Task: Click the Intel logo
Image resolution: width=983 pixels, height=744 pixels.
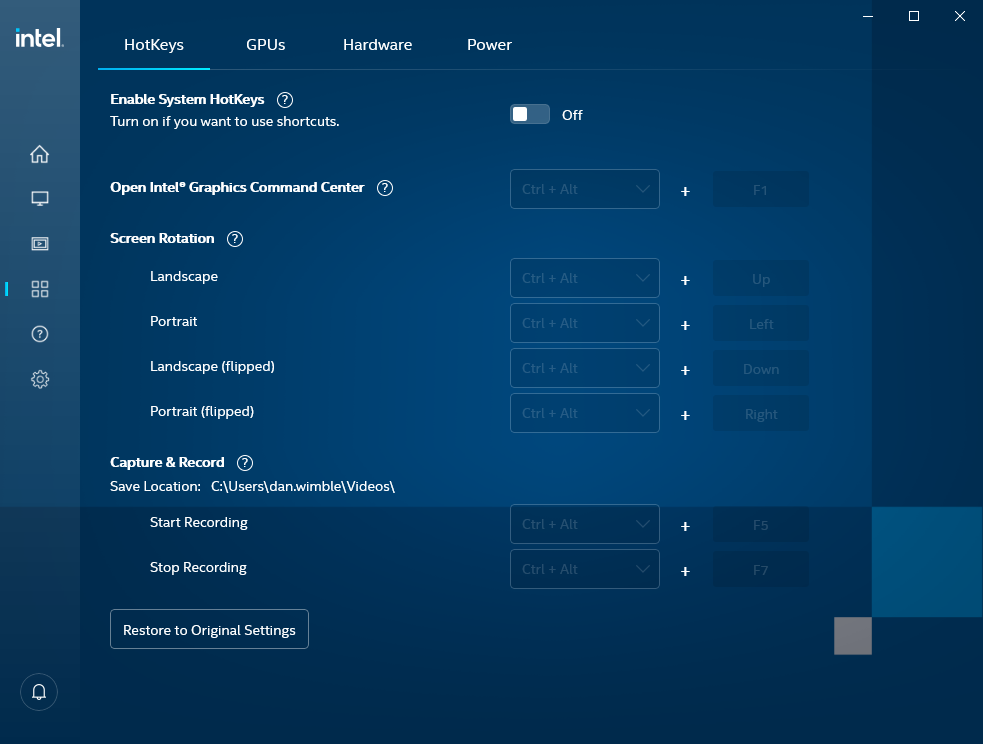Action: coord(39,38)
